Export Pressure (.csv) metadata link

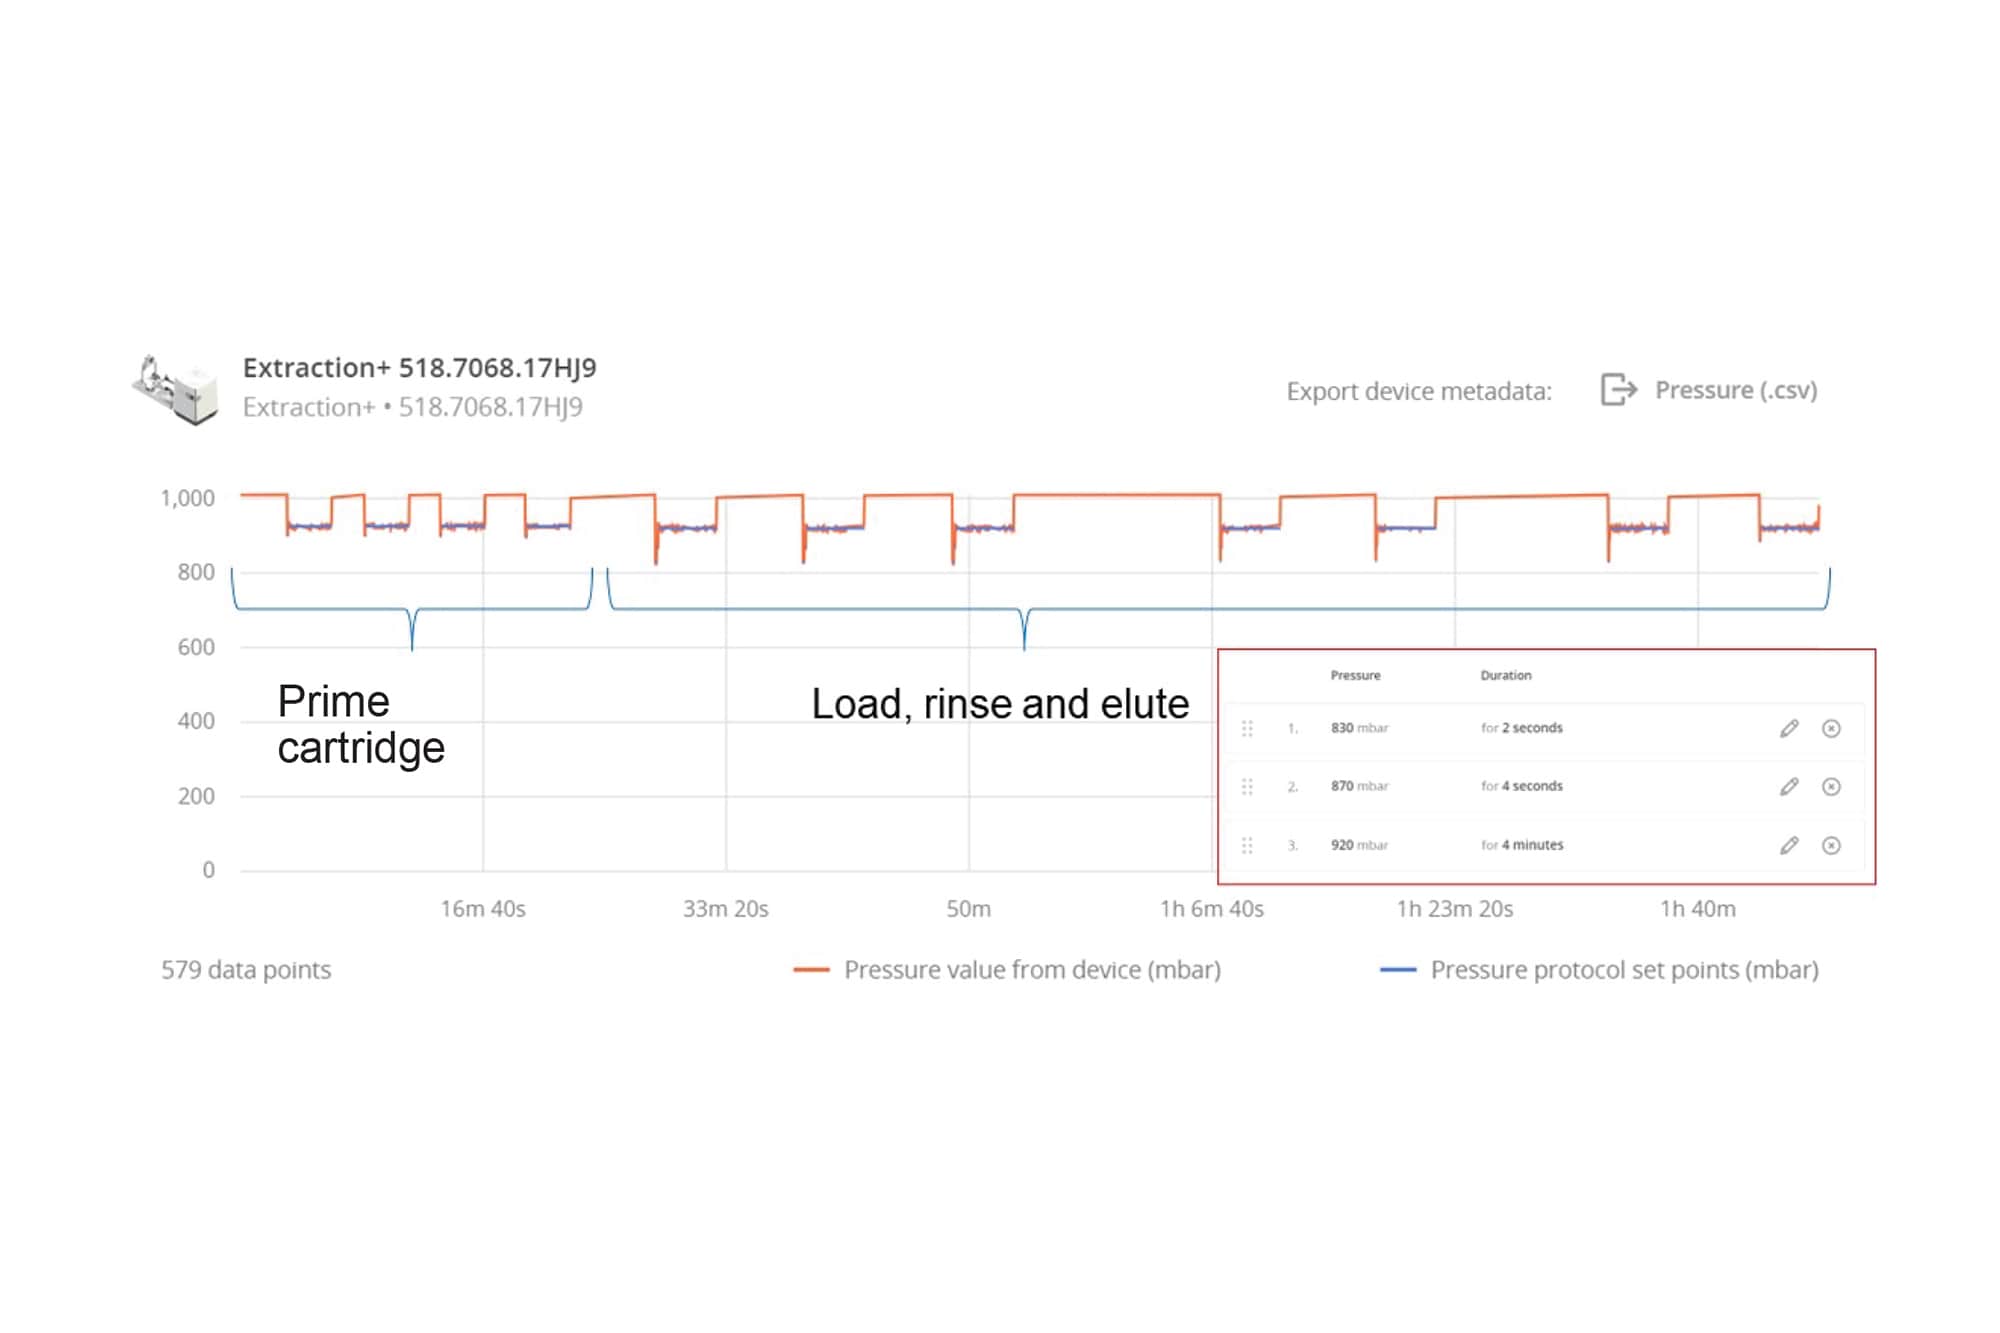pos(1735,390)
